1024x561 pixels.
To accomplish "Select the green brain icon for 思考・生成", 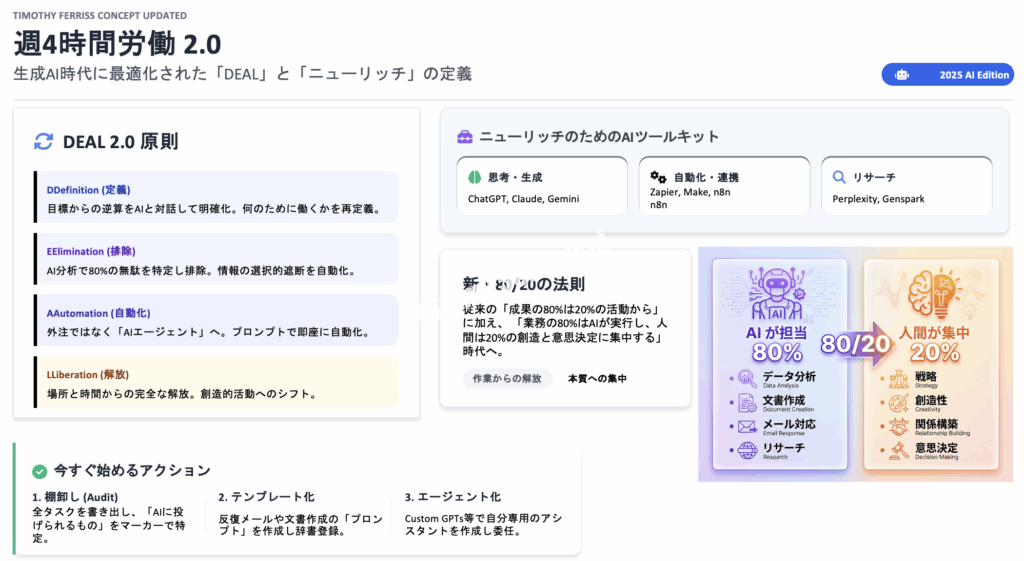I will [x=475, y=177].
